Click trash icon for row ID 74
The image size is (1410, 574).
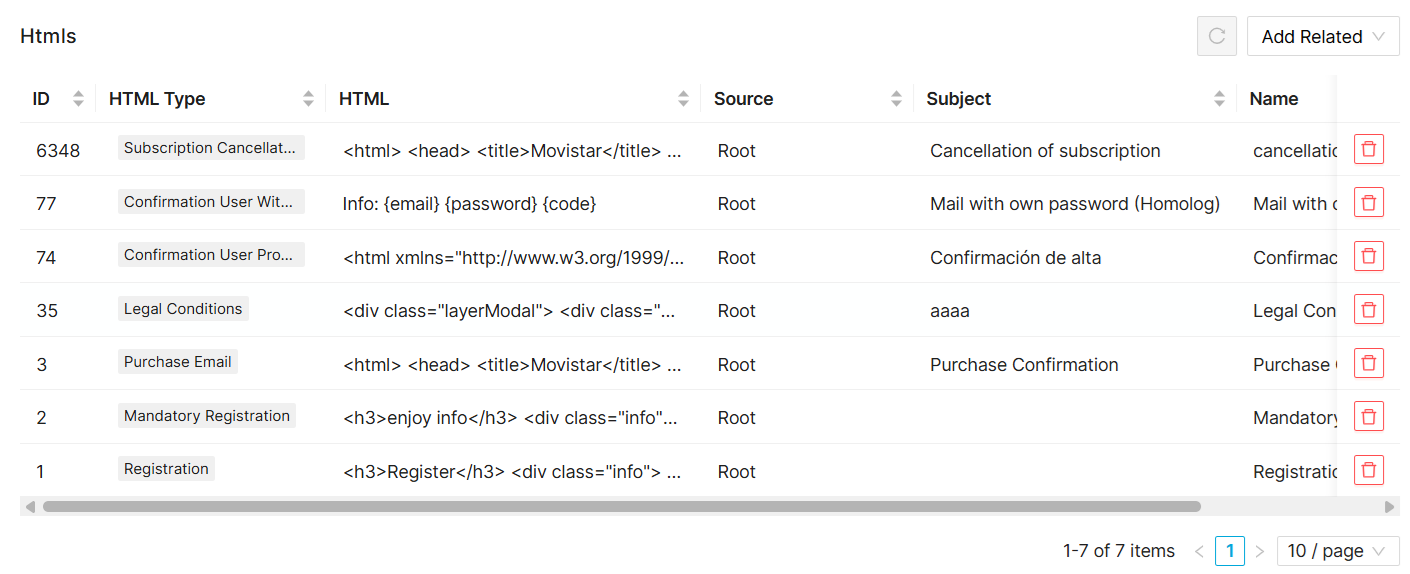point(1368,257)
